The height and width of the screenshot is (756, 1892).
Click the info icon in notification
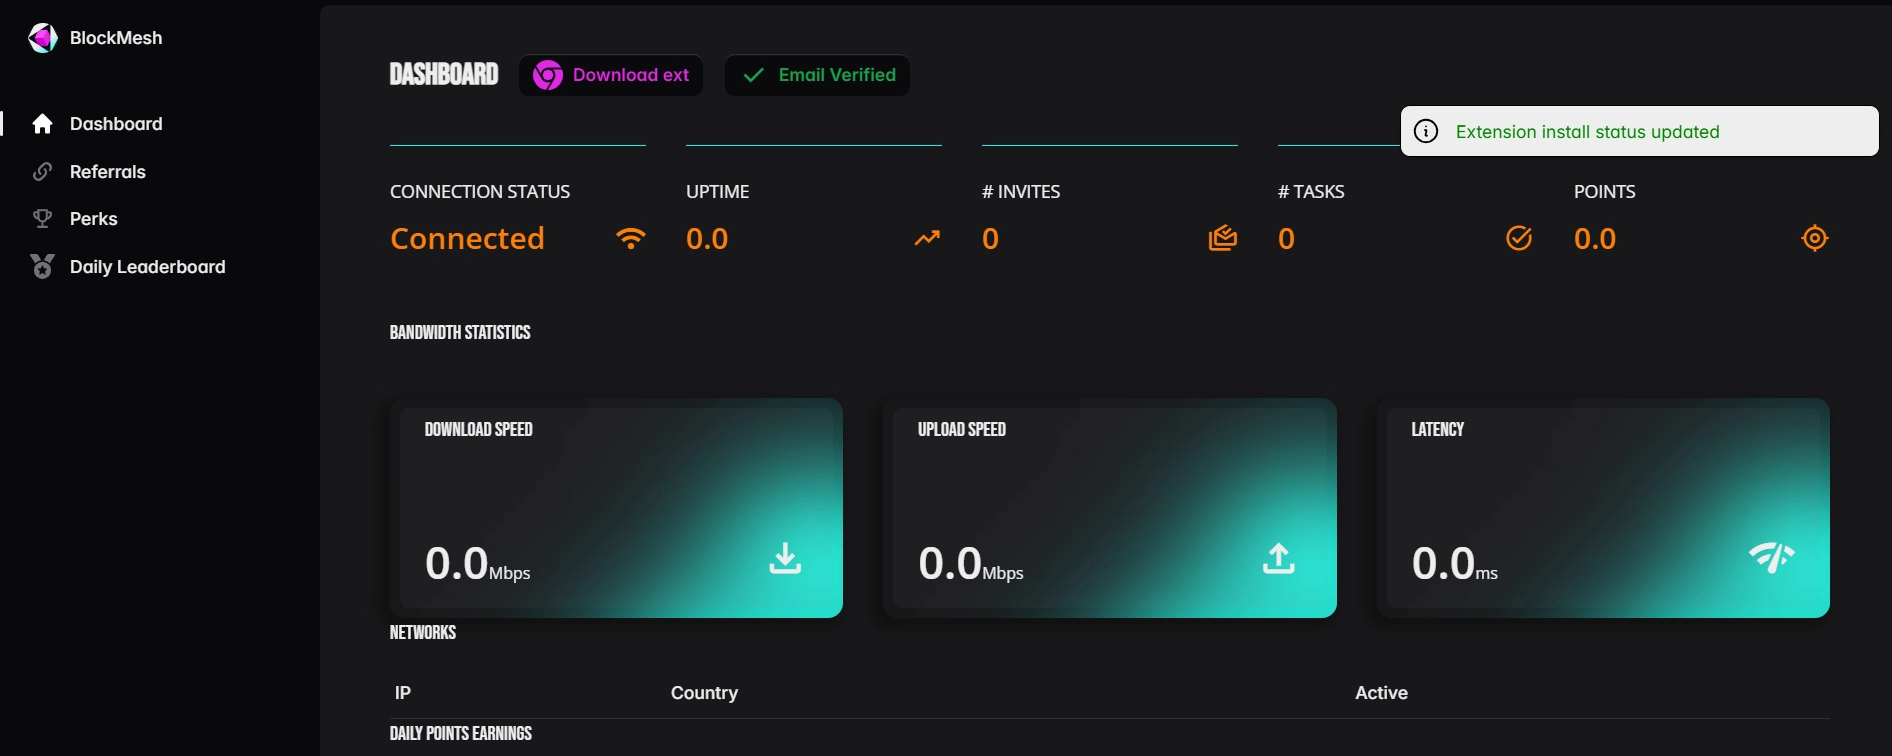(x=1426, y=131)
